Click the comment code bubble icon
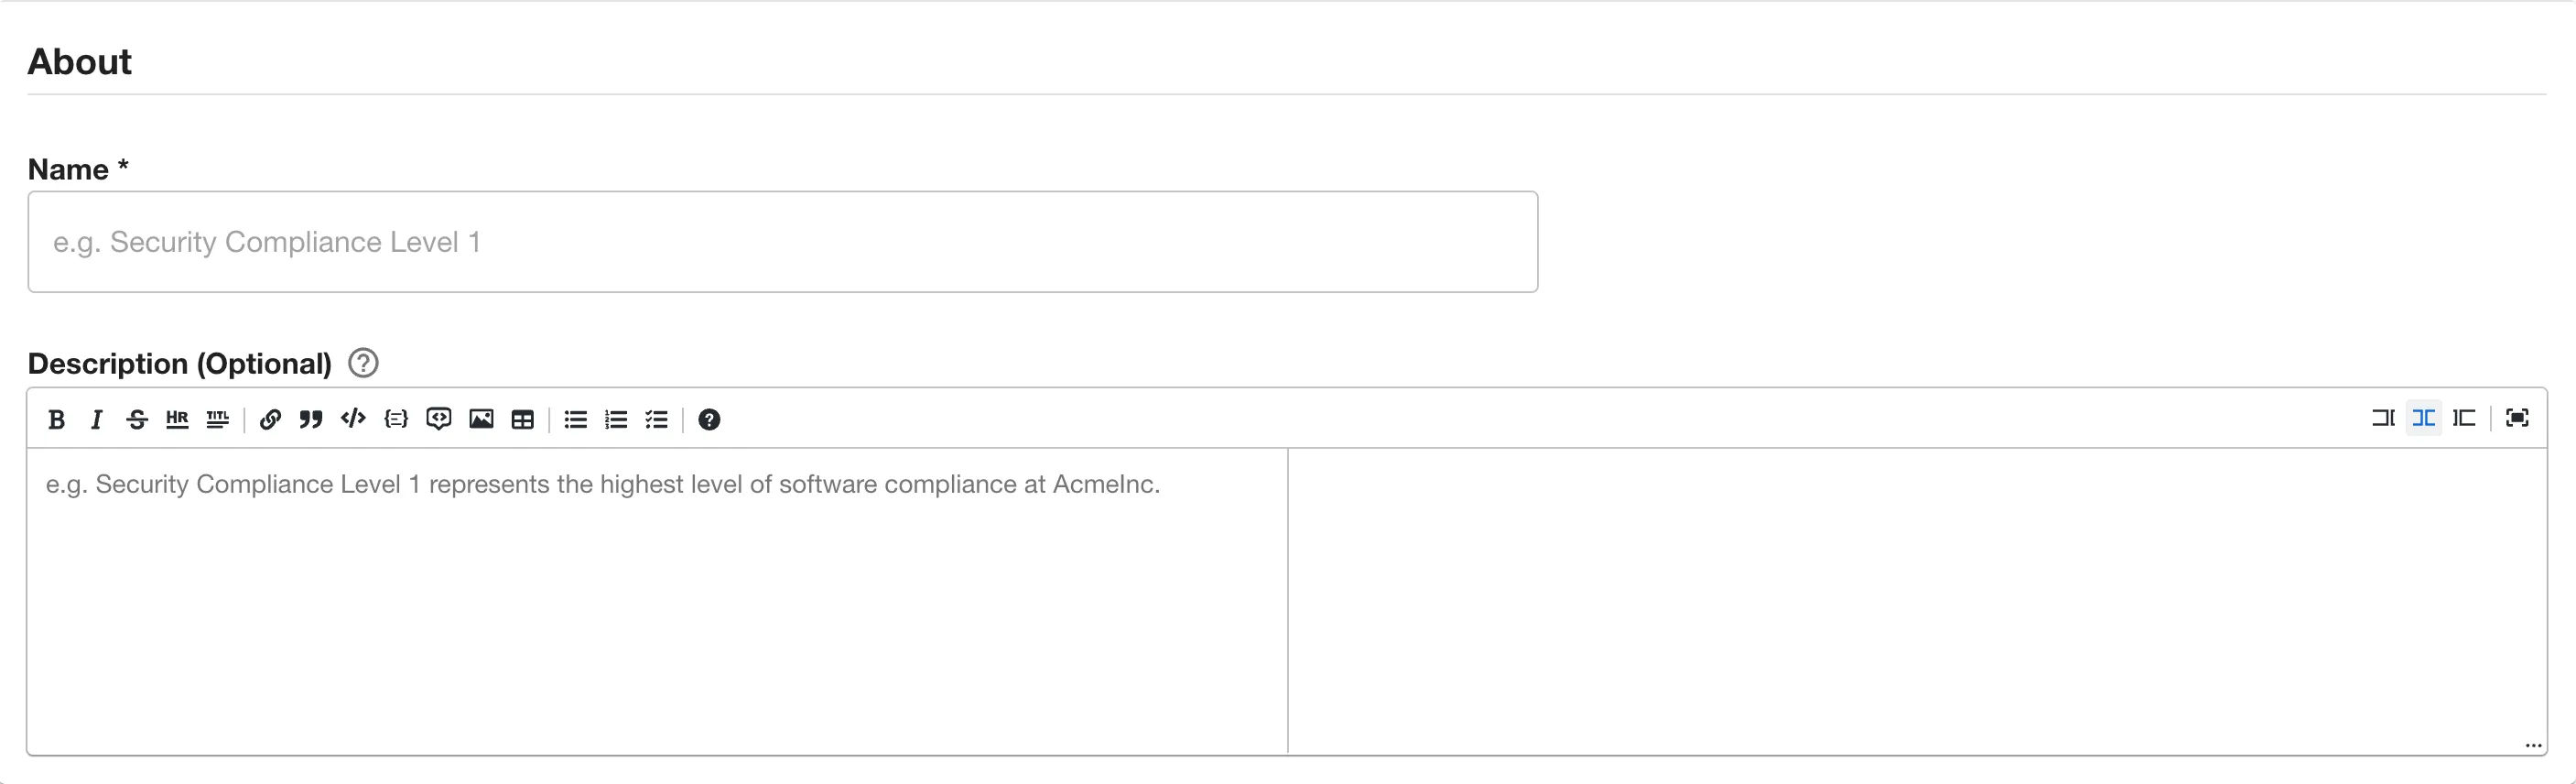The image size is (2576, 784). (x=438, y=419)
